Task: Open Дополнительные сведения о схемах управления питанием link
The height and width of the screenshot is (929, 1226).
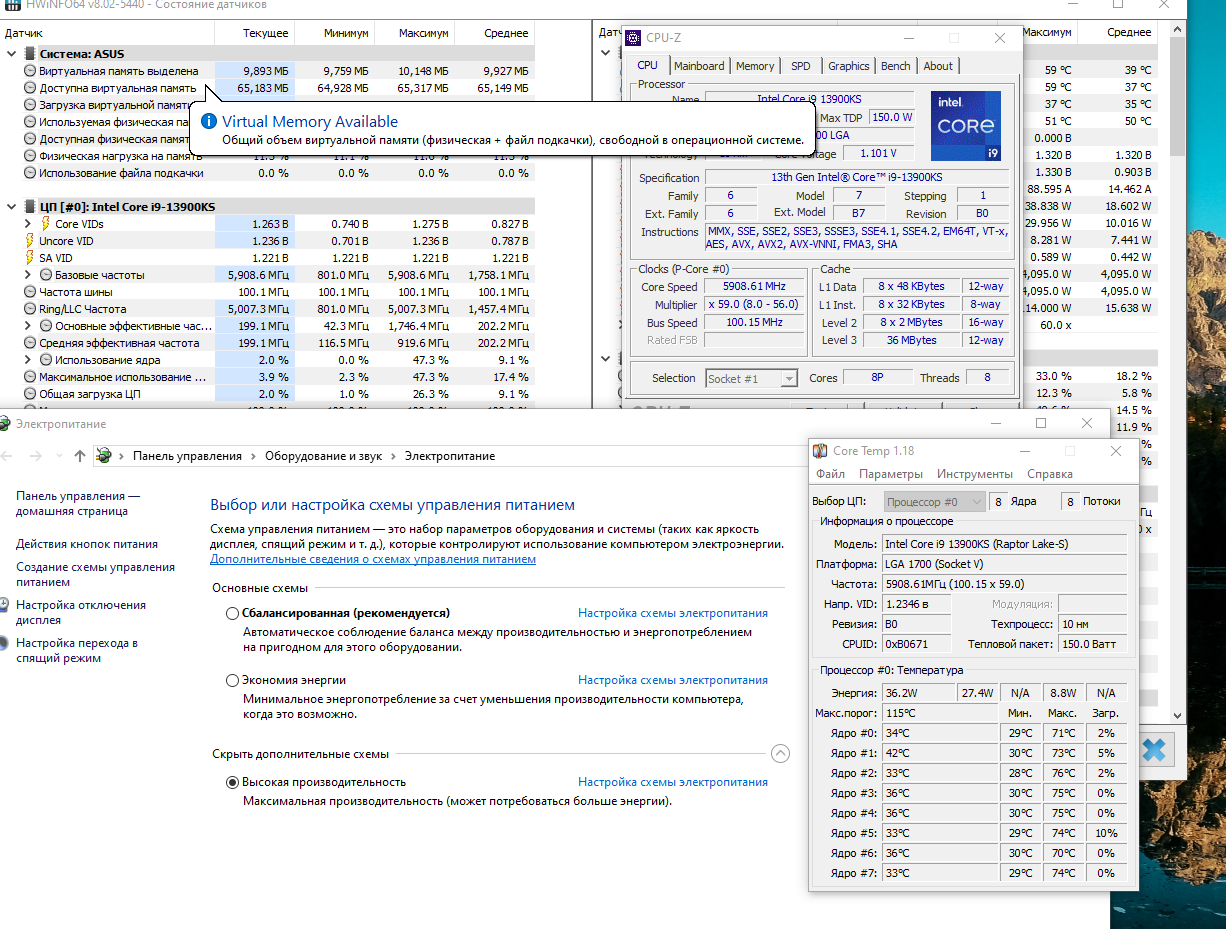Action: tap(373, 559)
